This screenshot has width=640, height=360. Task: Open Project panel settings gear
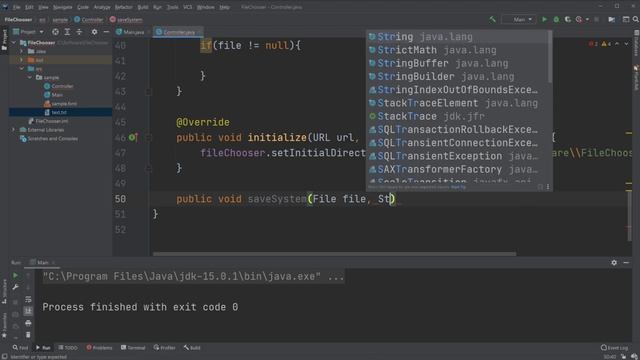(x=94, y=31)
